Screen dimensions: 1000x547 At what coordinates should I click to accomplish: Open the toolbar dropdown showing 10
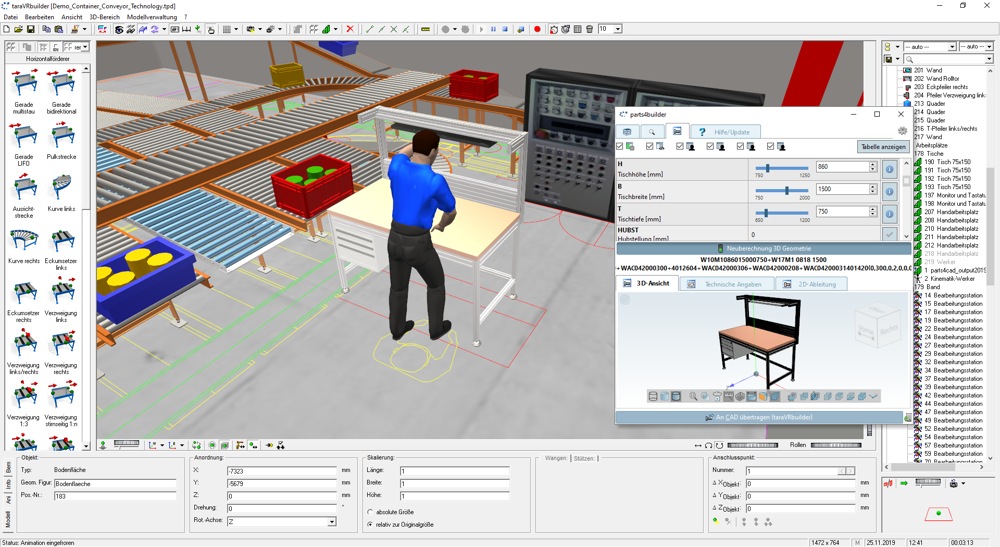point(617,29)
